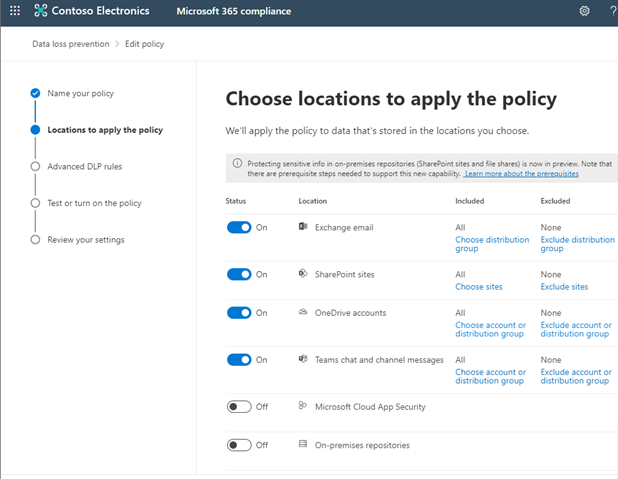Click the Microsoft Cloud App Security icon

click(303, 405)
